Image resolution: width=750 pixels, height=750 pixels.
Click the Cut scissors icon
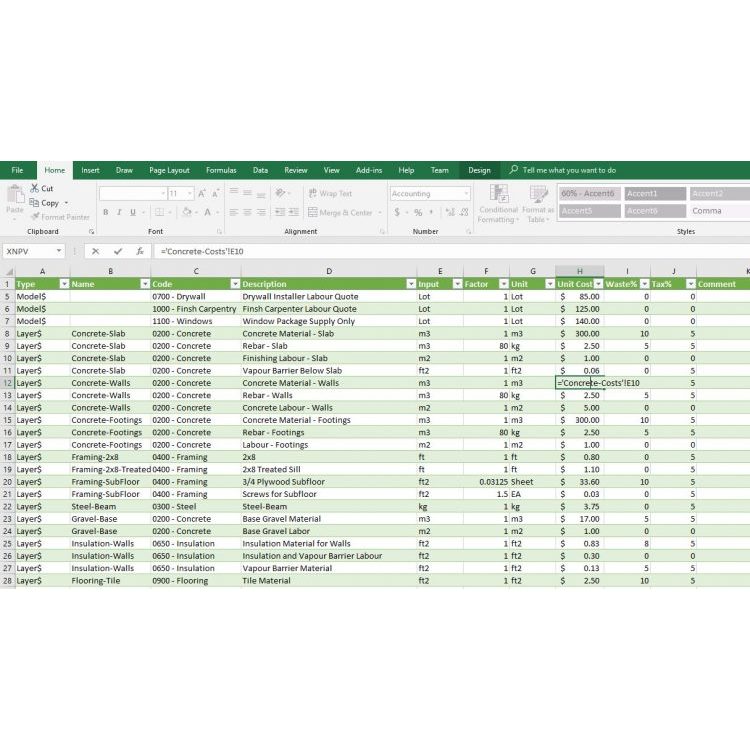[x=34, y=188]
